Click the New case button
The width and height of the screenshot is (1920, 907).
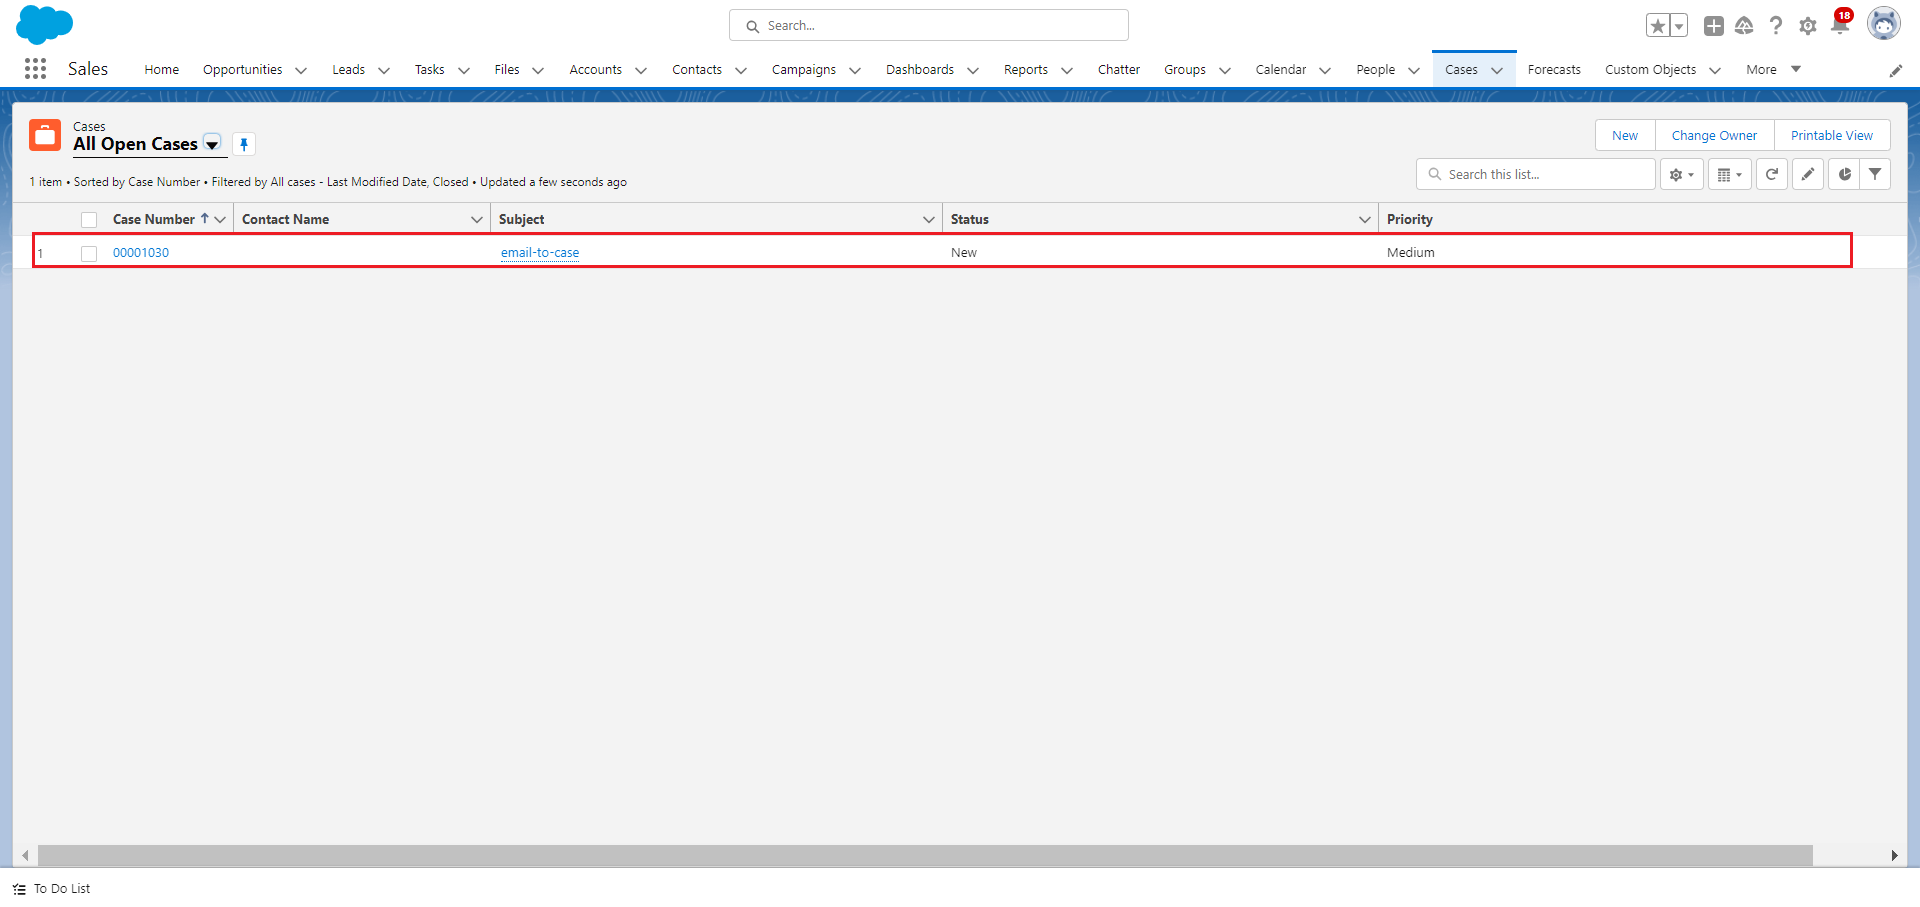point(1624,136)
